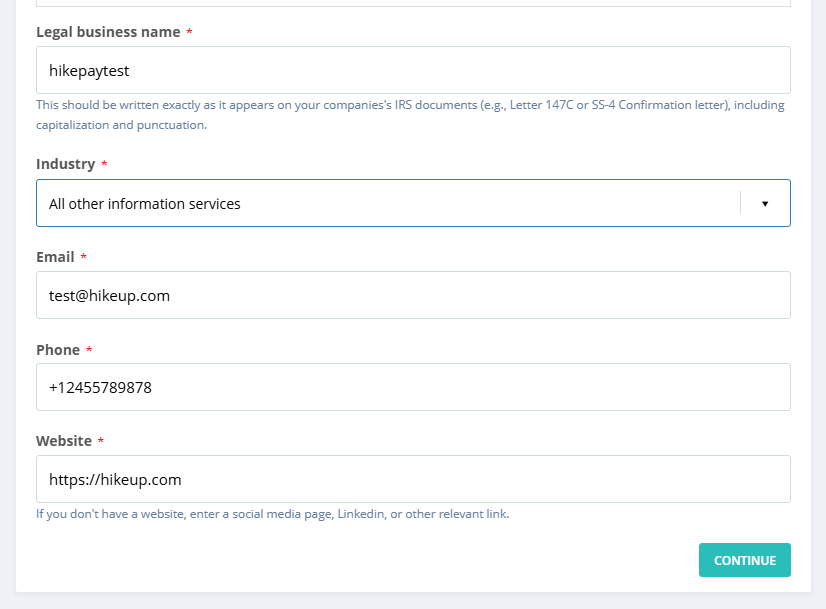Click the partially visible field at top edge

tap(413, 3)
